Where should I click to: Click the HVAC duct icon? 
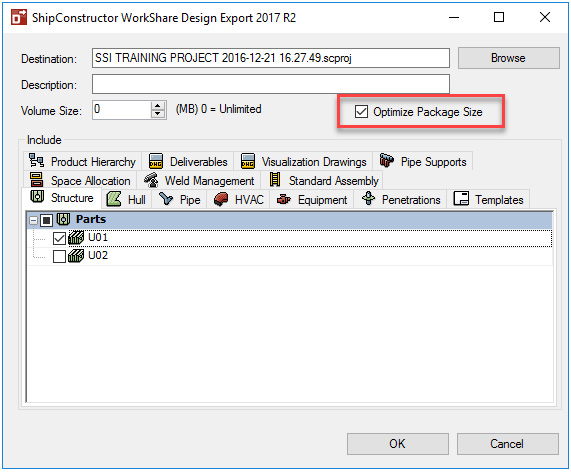[x=221, y=199]
